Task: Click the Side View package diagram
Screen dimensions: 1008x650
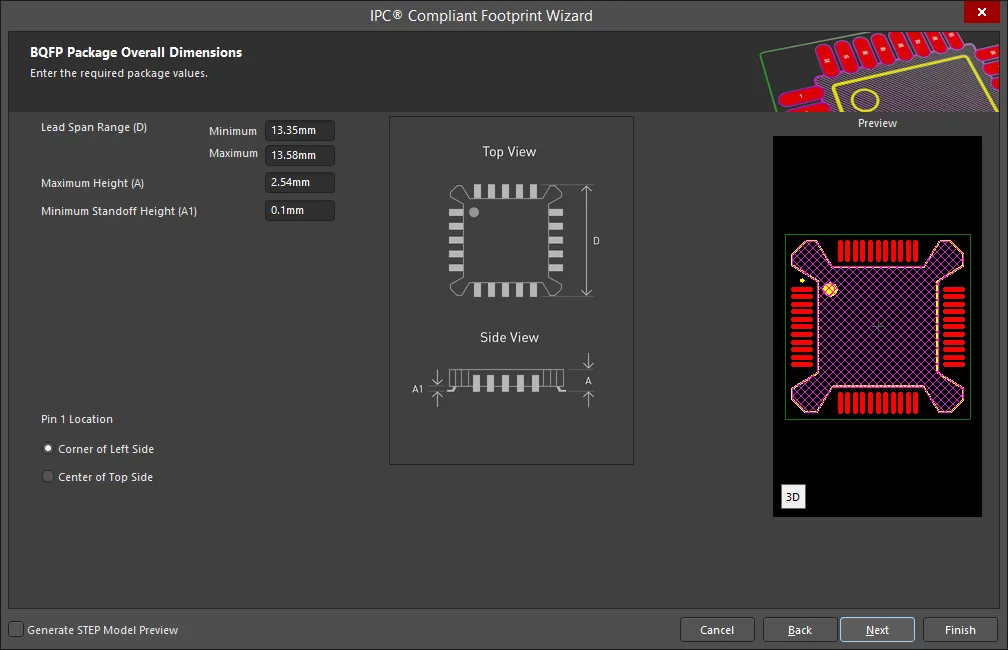Action: (507, 380)
